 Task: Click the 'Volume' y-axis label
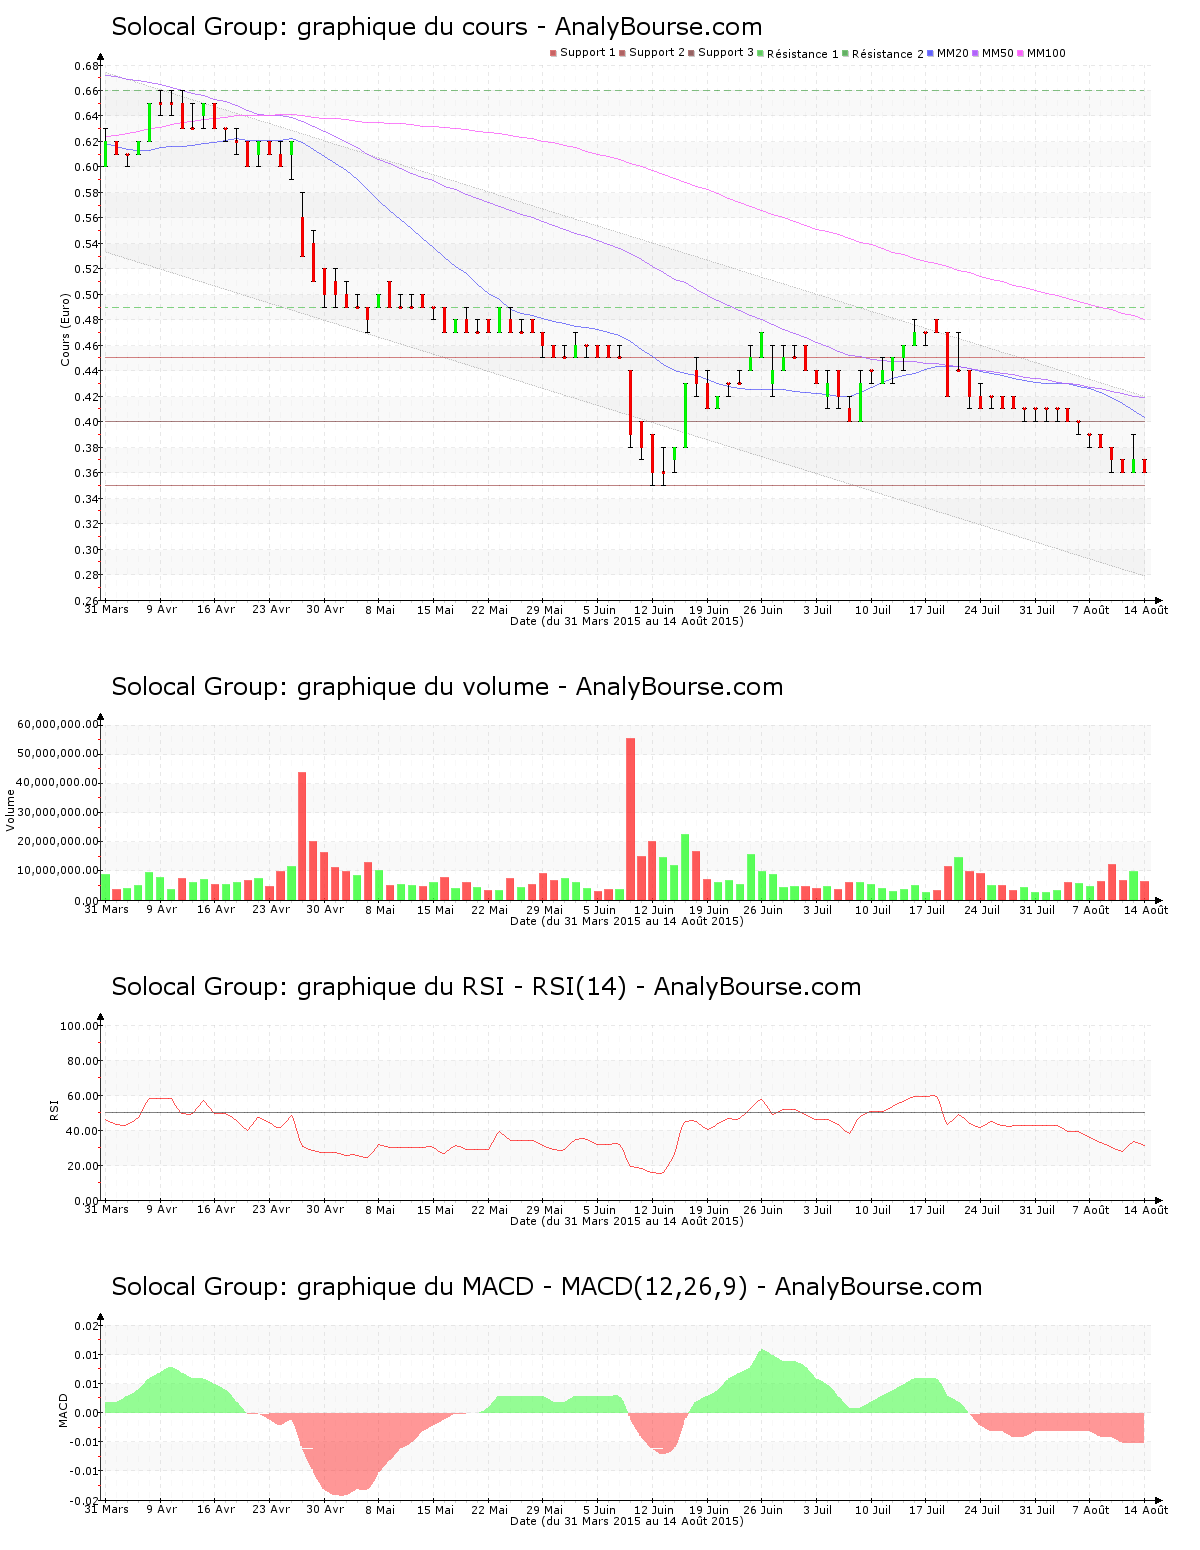(11, 810)
